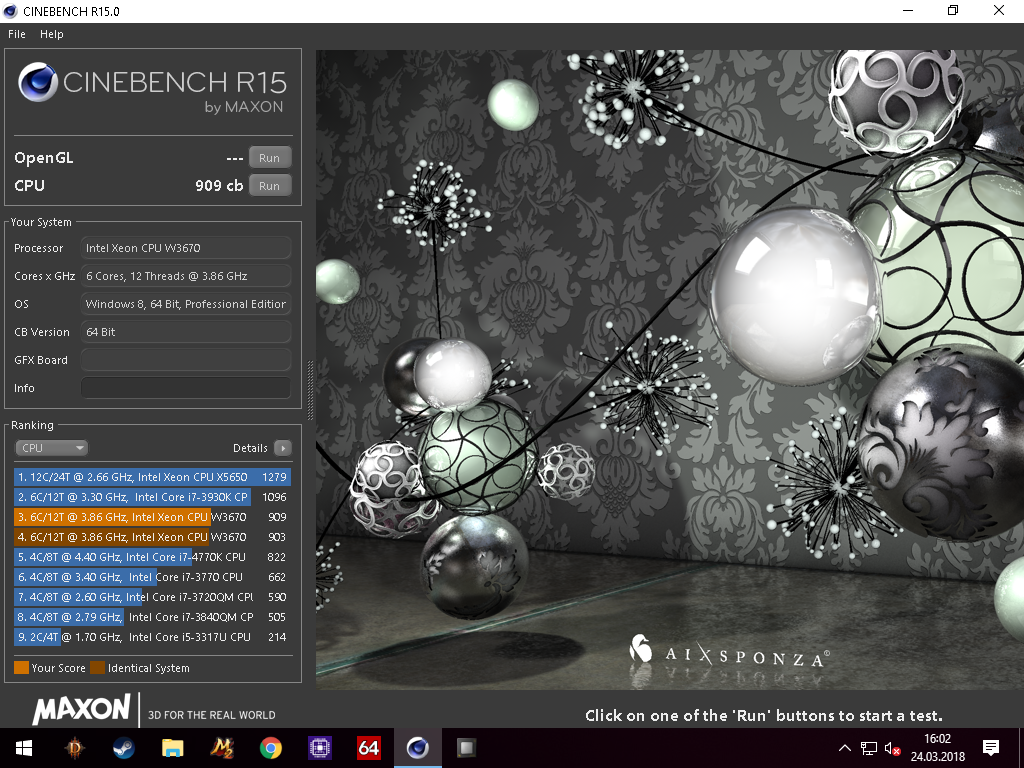
Task: Click the Cinebench logo icon in header
Action: (x=37, y=82)
